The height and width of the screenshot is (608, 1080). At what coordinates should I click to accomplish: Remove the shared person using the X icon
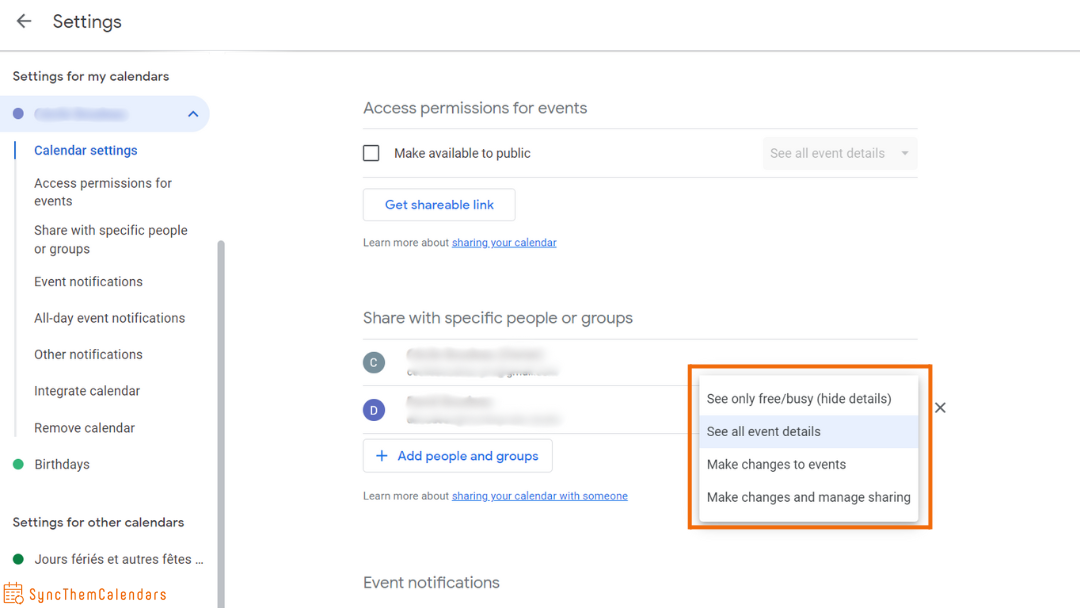pyautogui.click(x=940, y=407)
